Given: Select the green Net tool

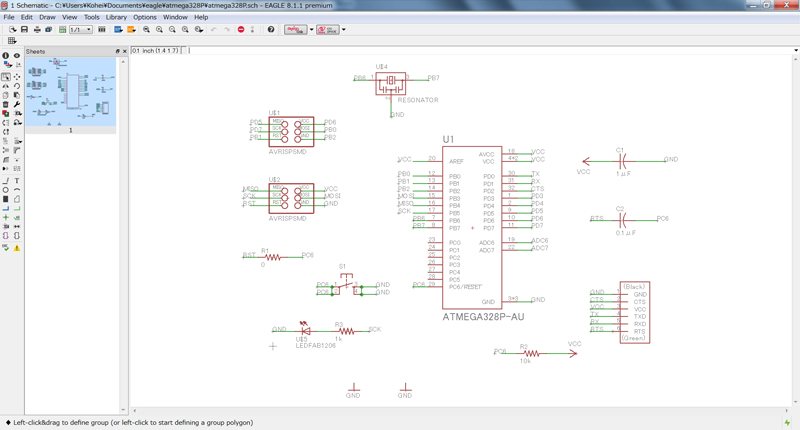Looking at the screenshot, I should coord(17,208).
